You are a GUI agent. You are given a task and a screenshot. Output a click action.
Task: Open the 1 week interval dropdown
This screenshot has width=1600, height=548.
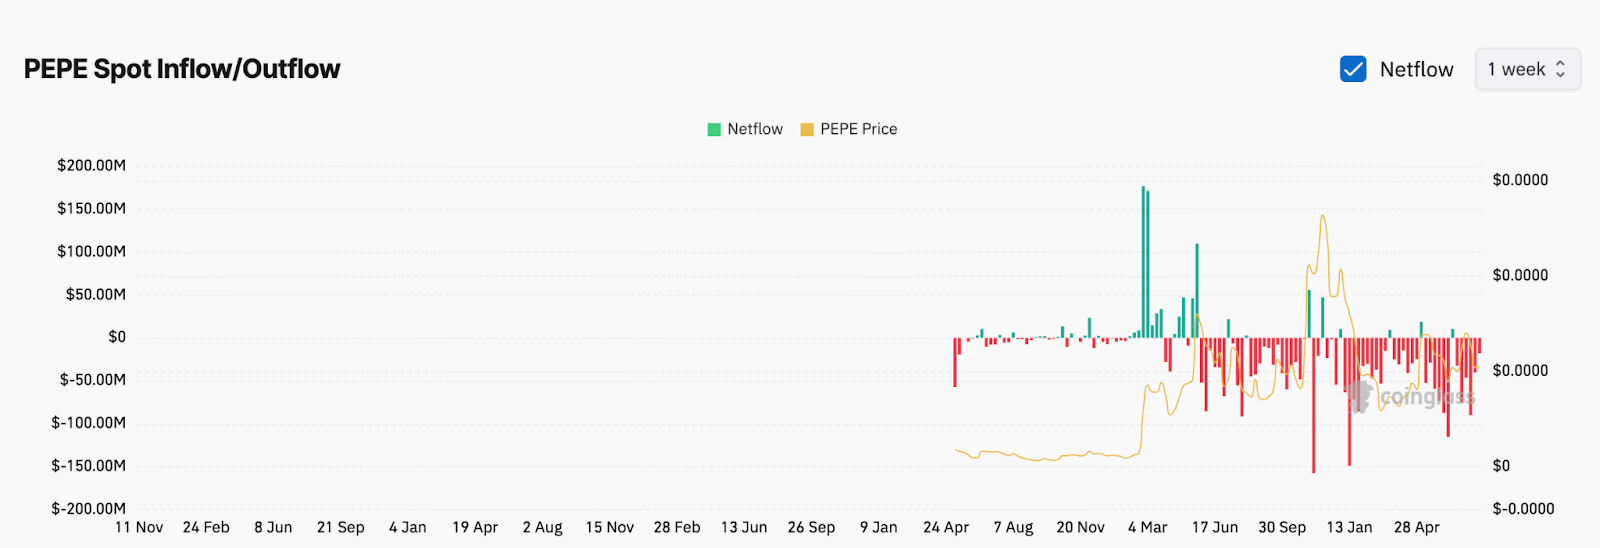pyautogui.click(x=1527, y=69)
